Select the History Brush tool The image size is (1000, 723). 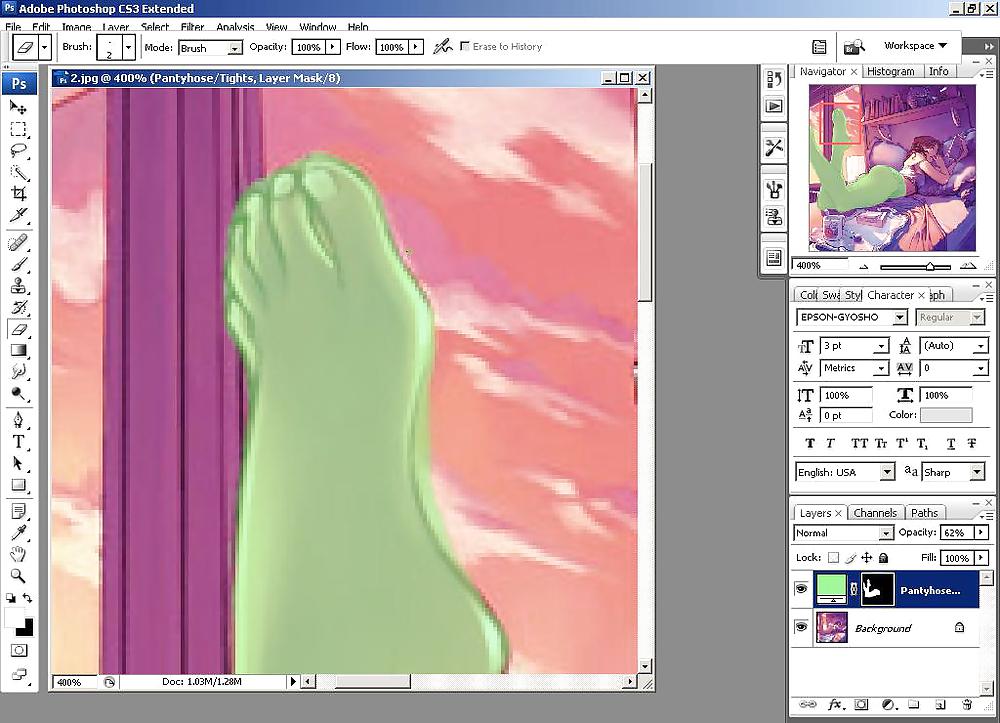(18, 307)
